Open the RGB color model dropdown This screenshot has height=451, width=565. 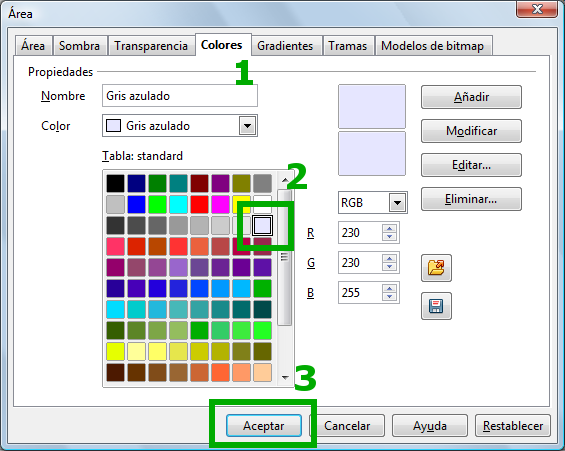[x=397, y=203]
